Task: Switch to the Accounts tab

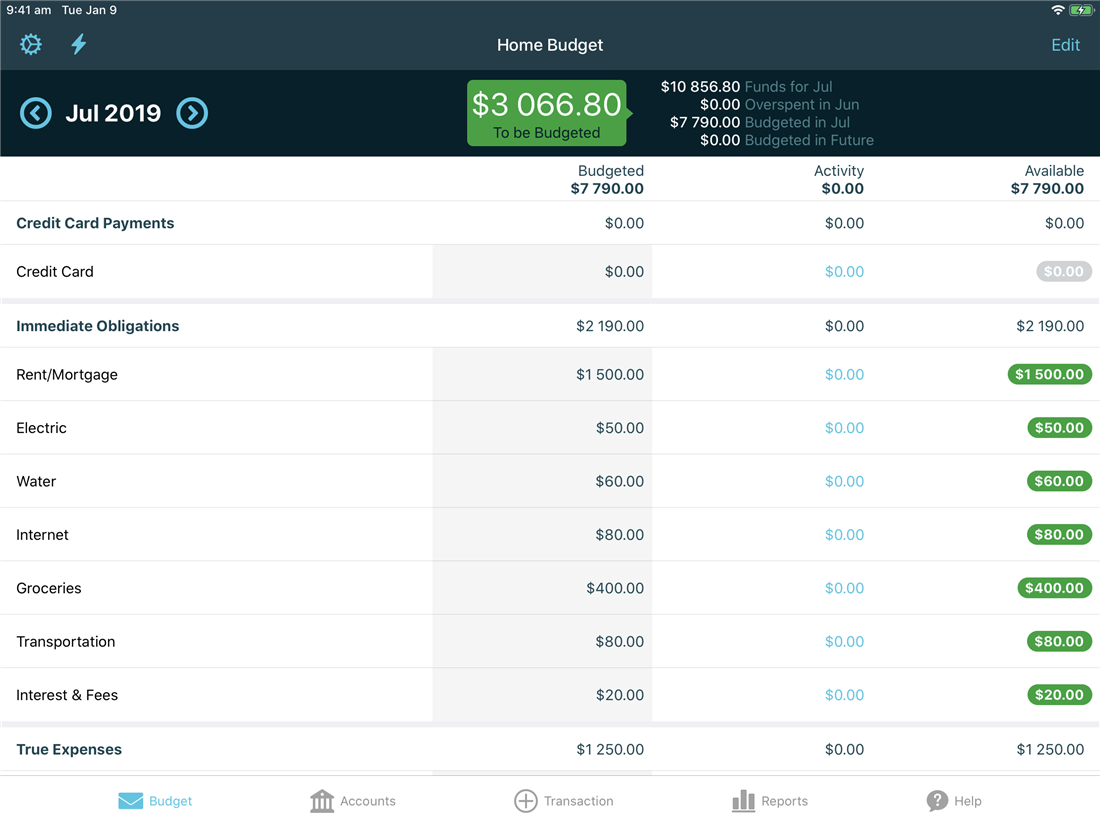Action: pos(352,800)
